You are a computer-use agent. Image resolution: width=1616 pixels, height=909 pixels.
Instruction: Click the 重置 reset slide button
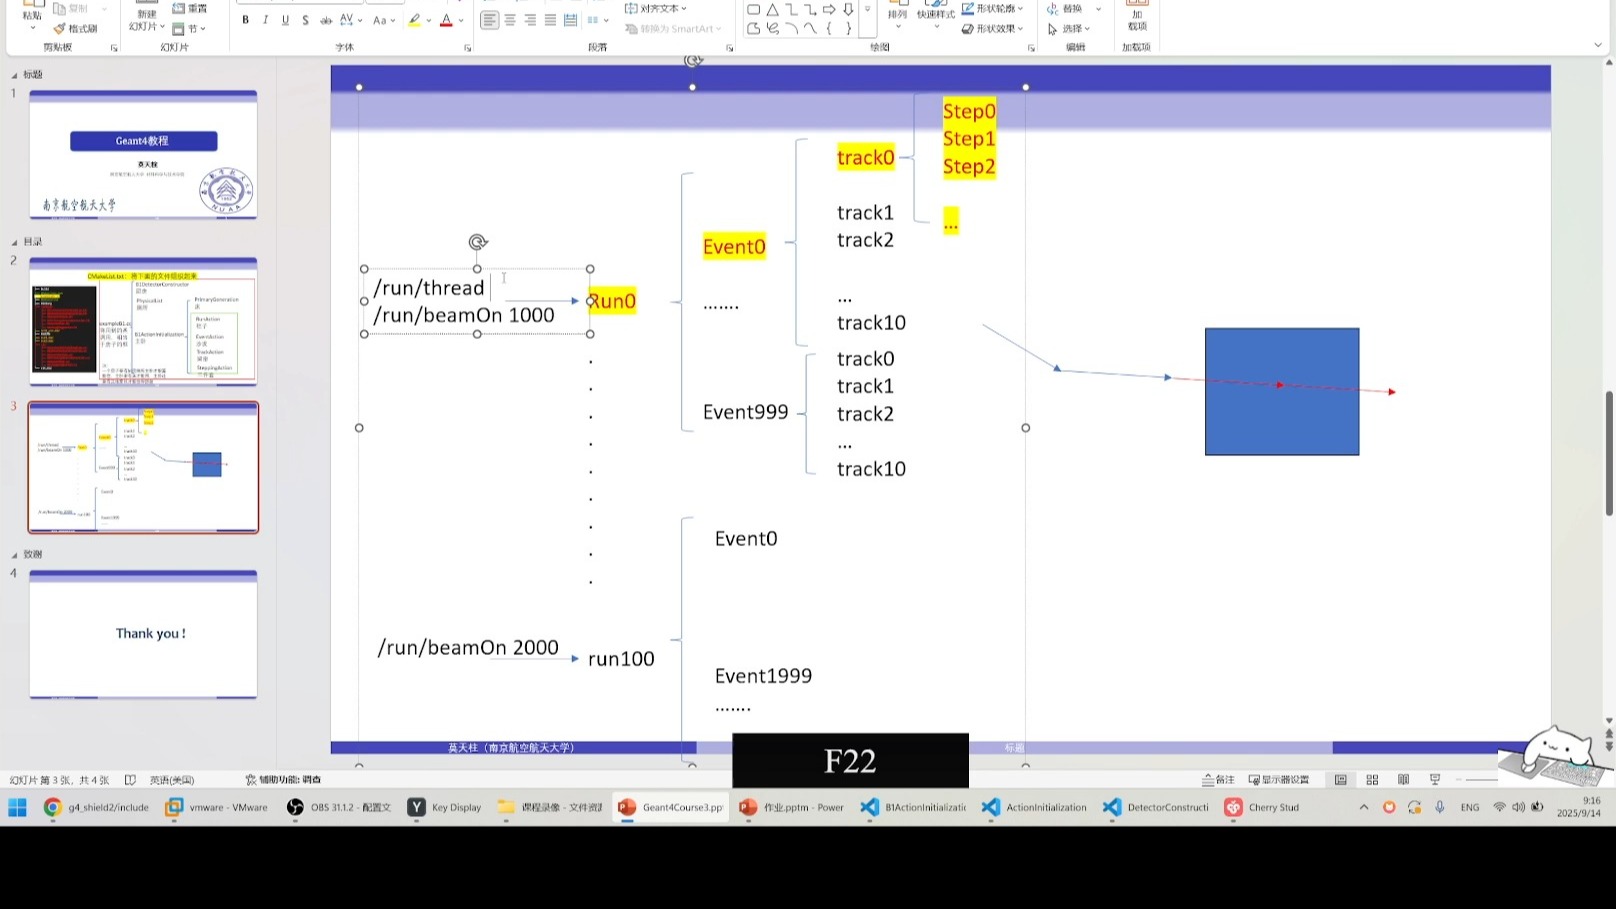[190, 8]
